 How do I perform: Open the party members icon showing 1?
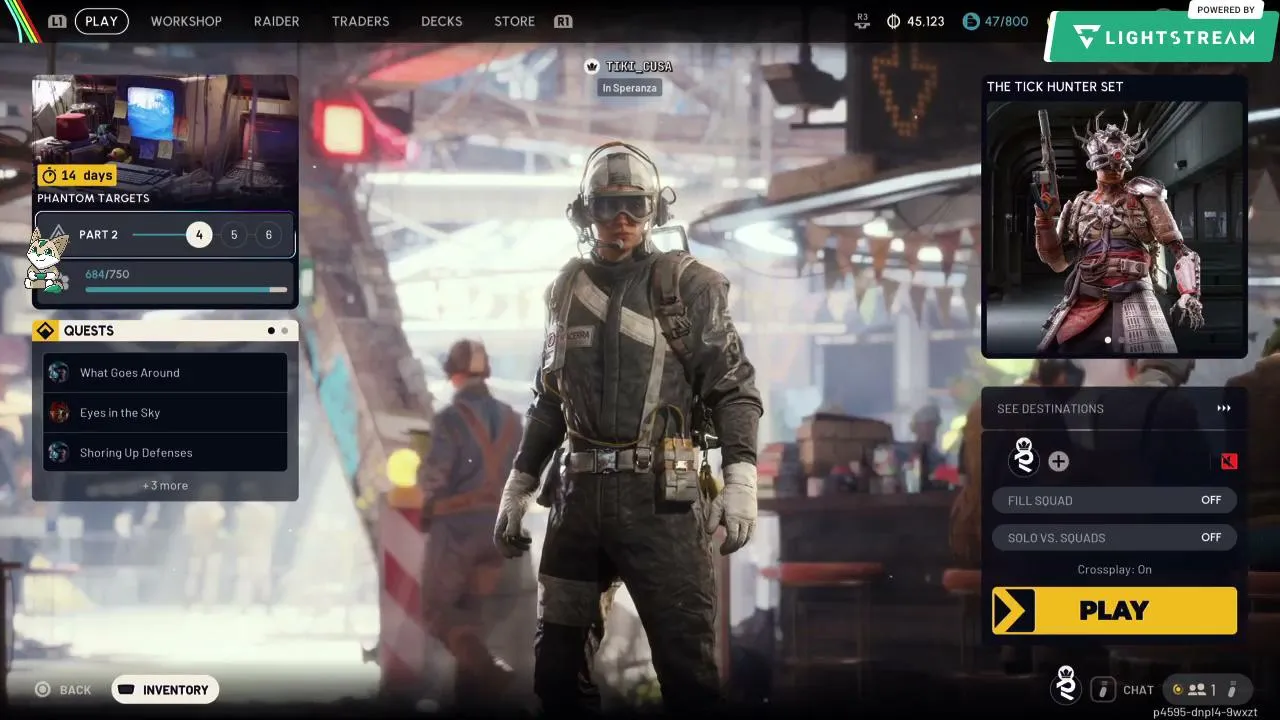click(1200, 689)
